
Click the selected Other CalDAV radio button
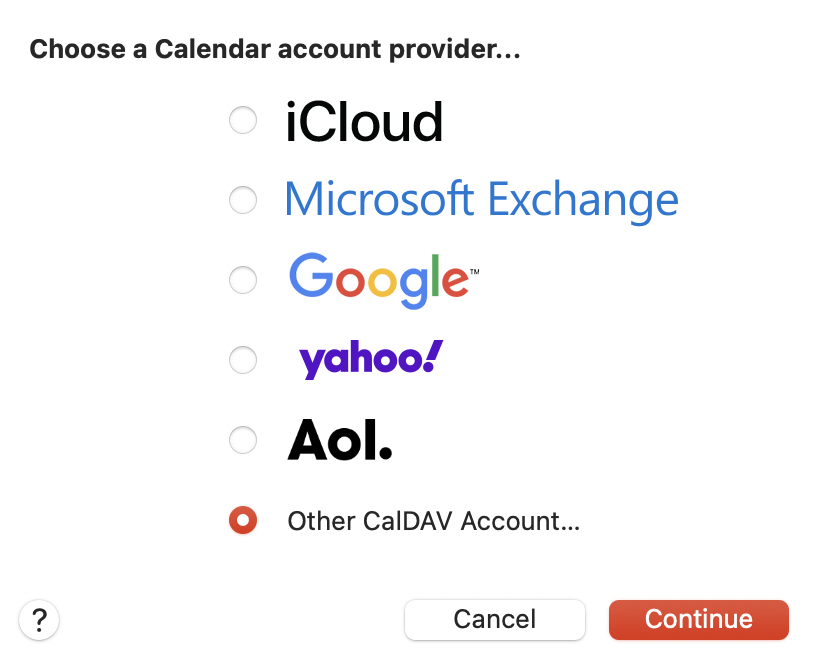coord(243,520)
